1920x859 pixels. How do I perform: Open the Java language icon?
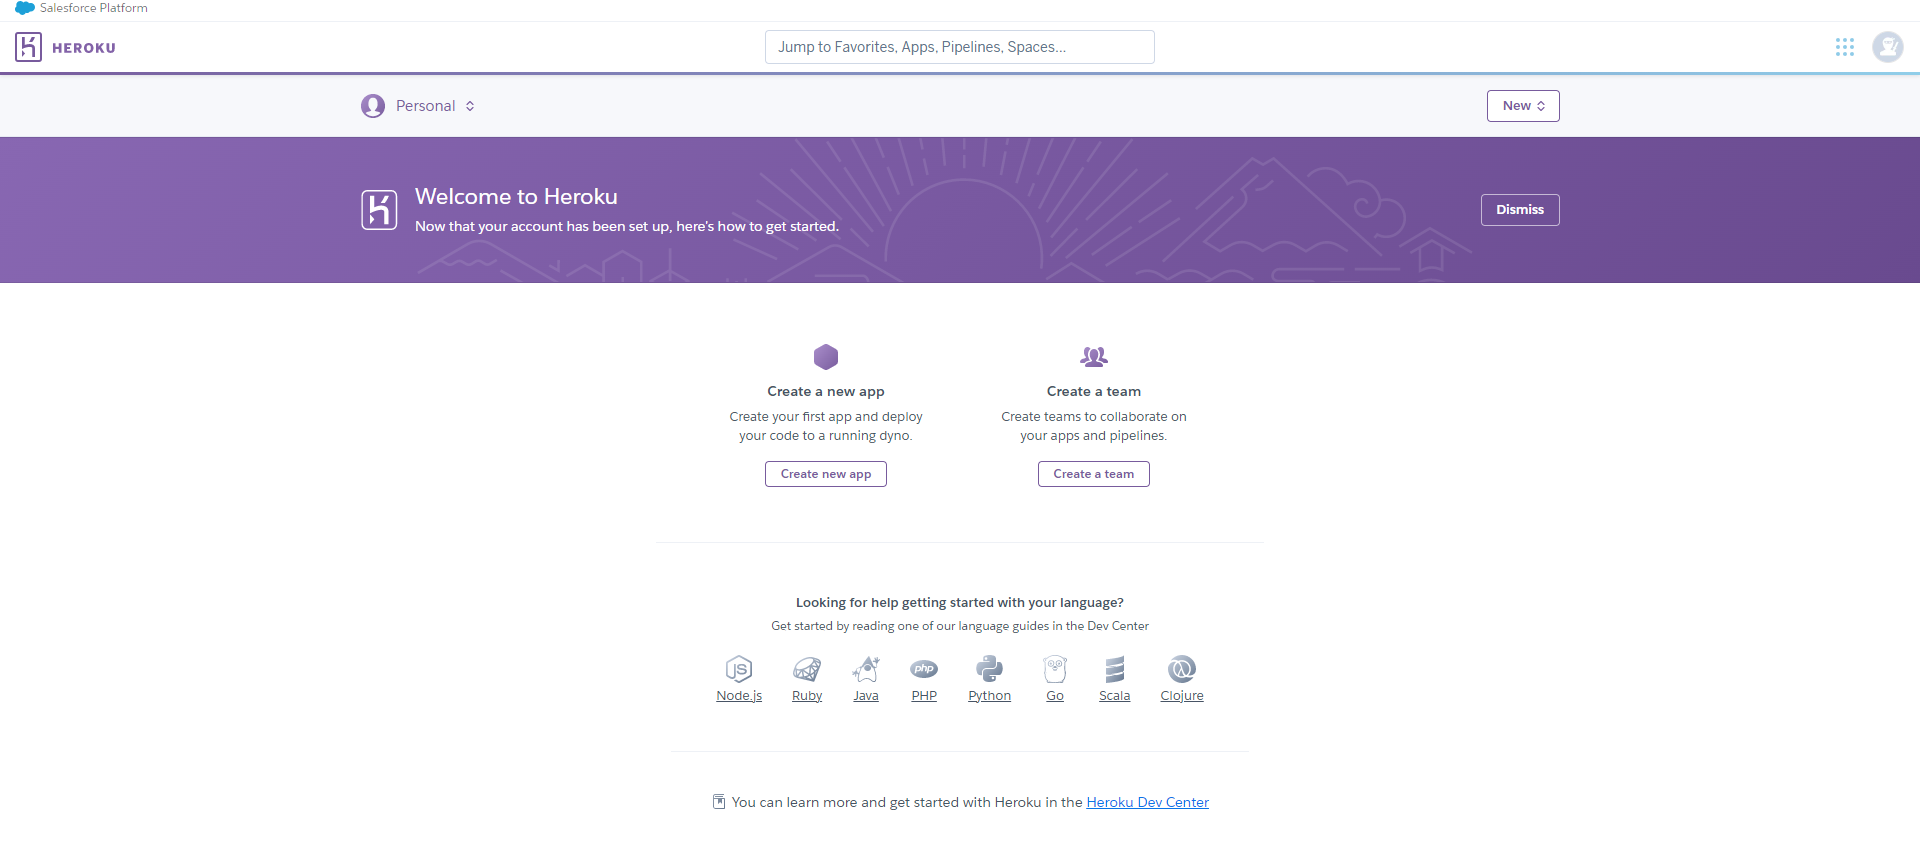[x=866, y=669]
